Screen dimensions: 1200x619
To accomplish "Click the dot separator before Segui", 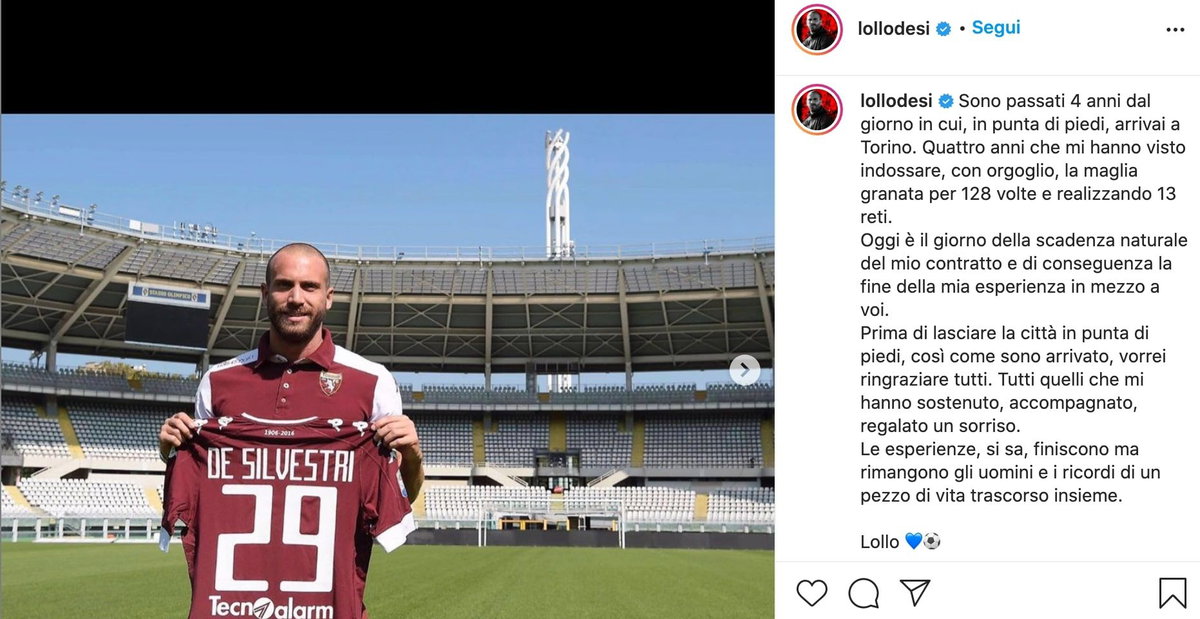I will [960, 29].
